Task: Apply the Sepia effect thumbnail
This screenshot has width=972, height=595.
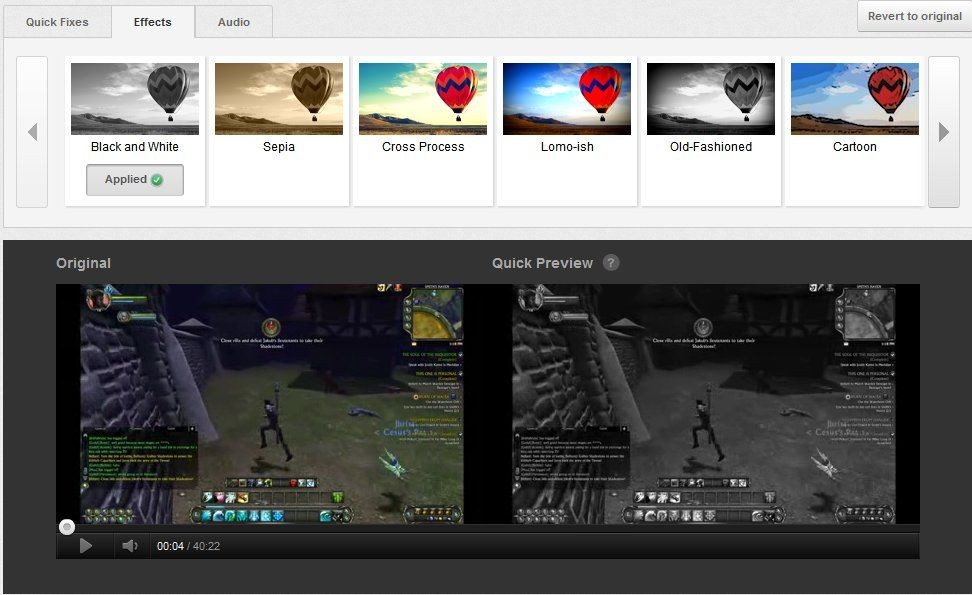Action: pyautogui.click(x=279, y=99)
